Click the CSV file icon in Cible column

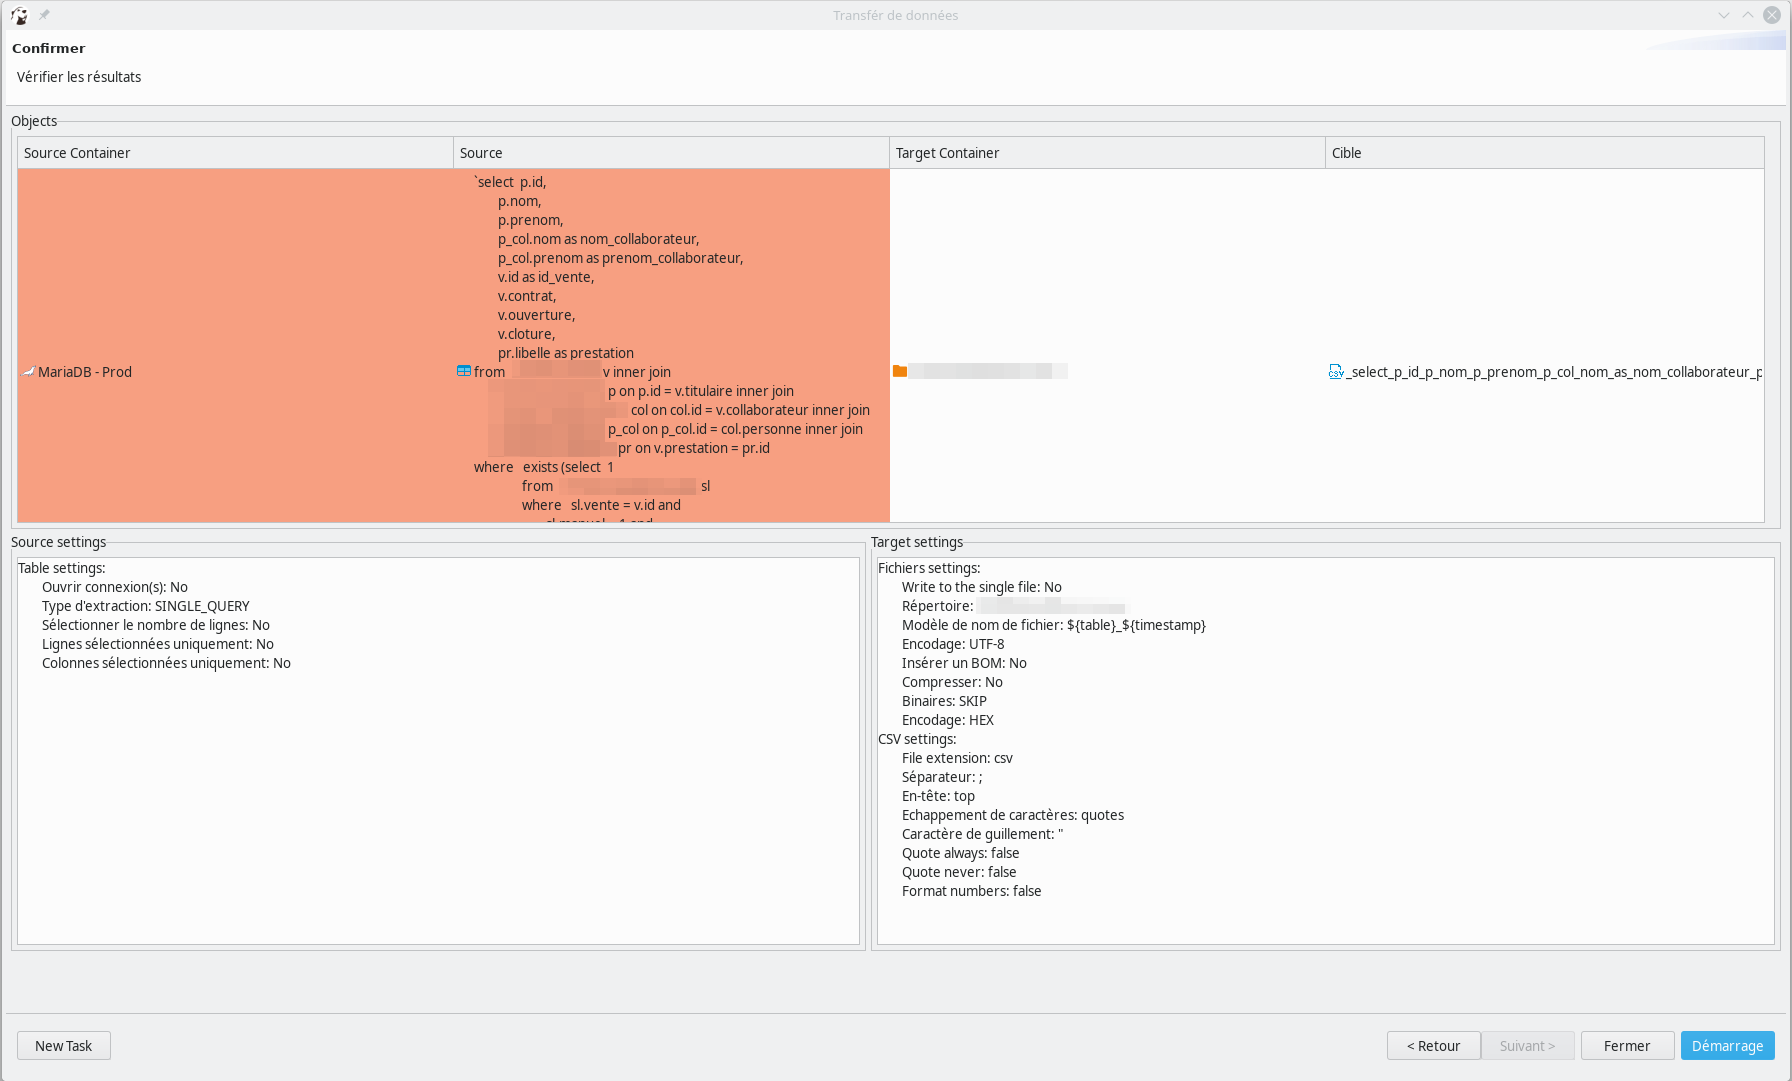tap(1336, 372)
